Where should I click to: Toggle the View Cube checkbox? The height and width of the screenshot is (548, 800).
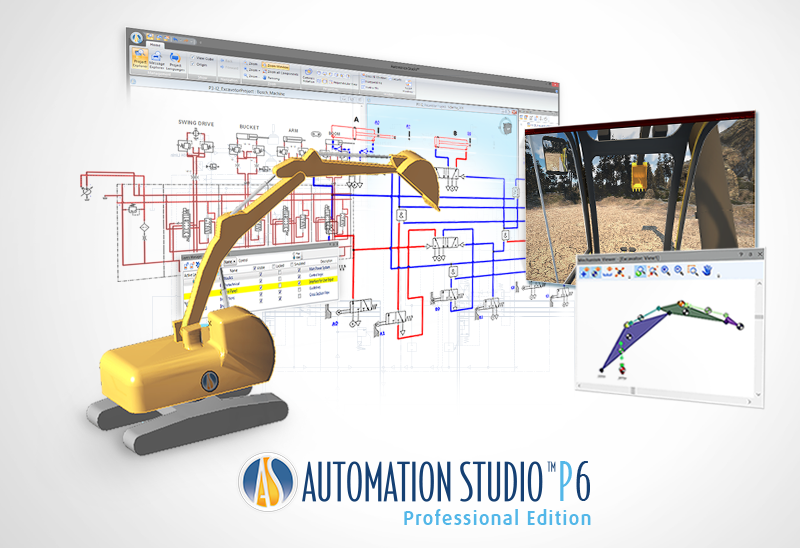193,58
